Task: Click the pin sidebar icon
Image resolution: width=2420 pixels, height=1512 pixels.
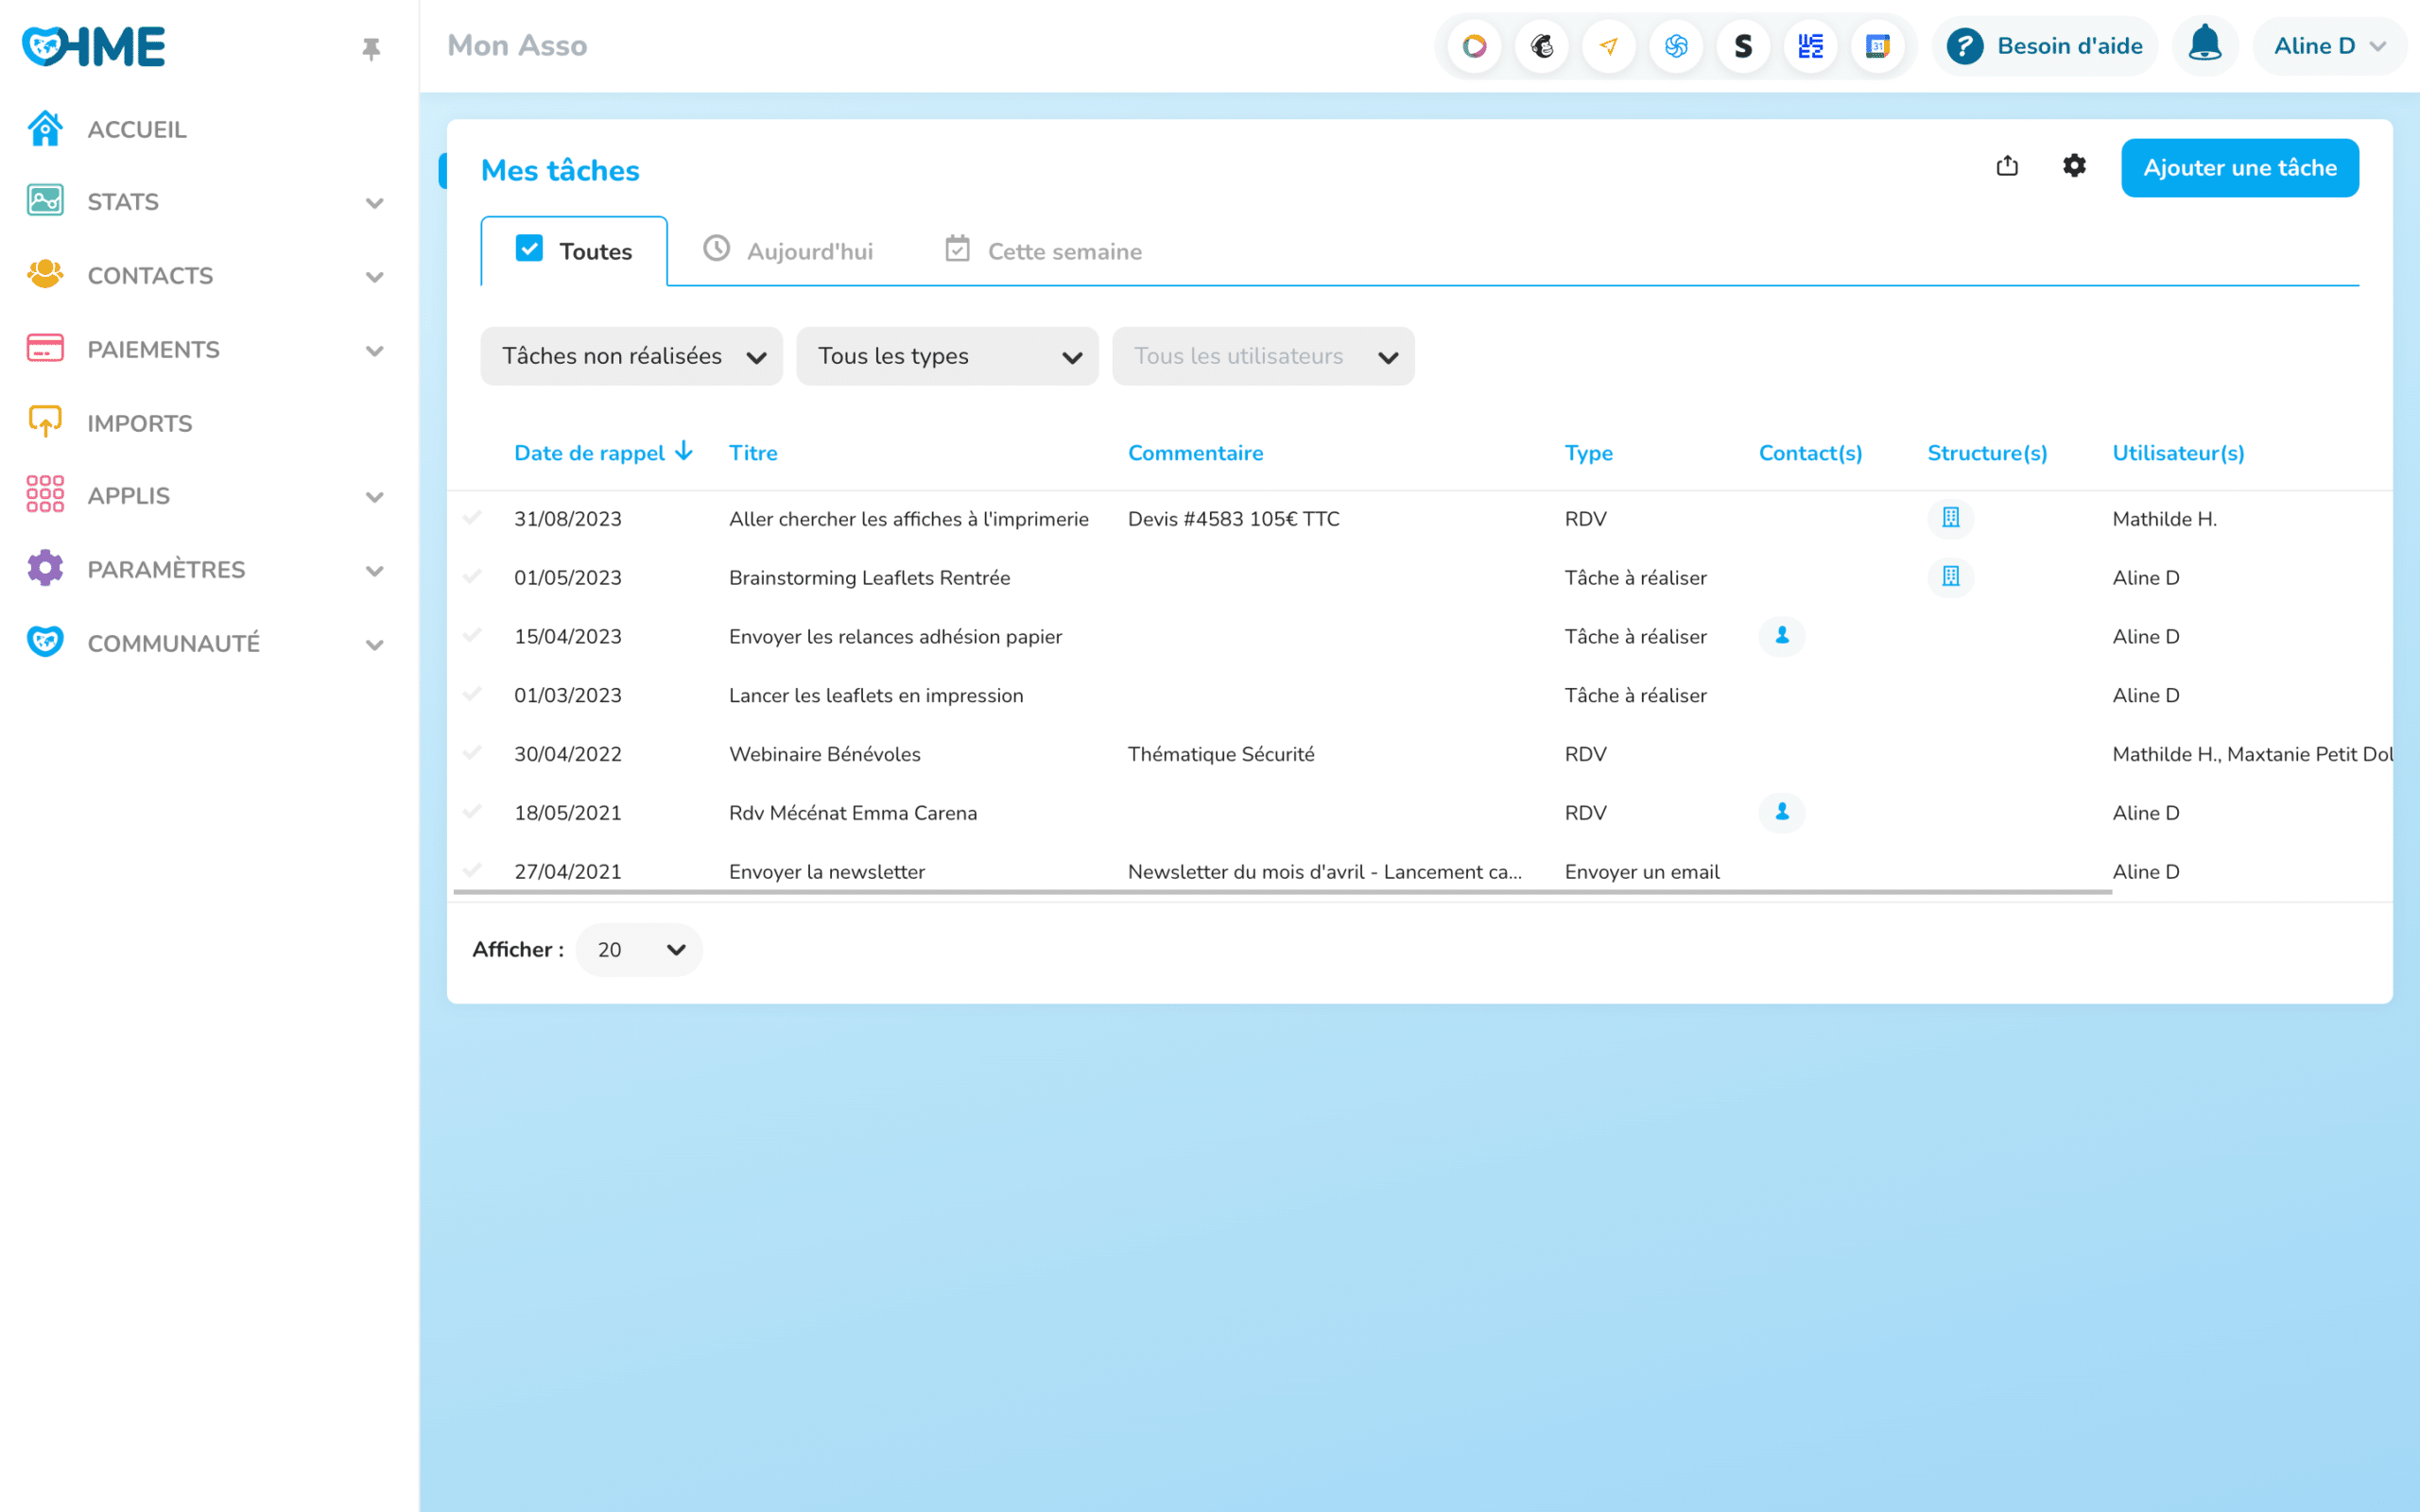Action: click(x=371, y=48)
